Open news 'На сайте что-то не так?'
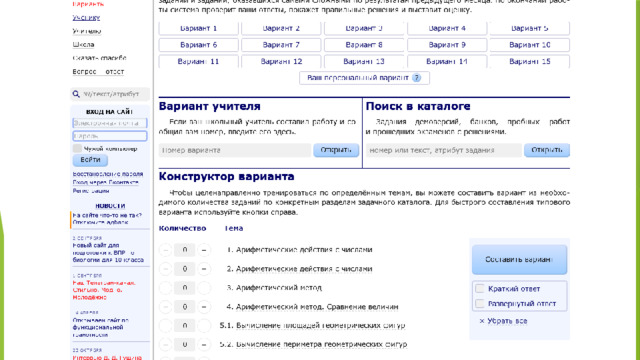The image size is (640, 360). pos(107,219)
